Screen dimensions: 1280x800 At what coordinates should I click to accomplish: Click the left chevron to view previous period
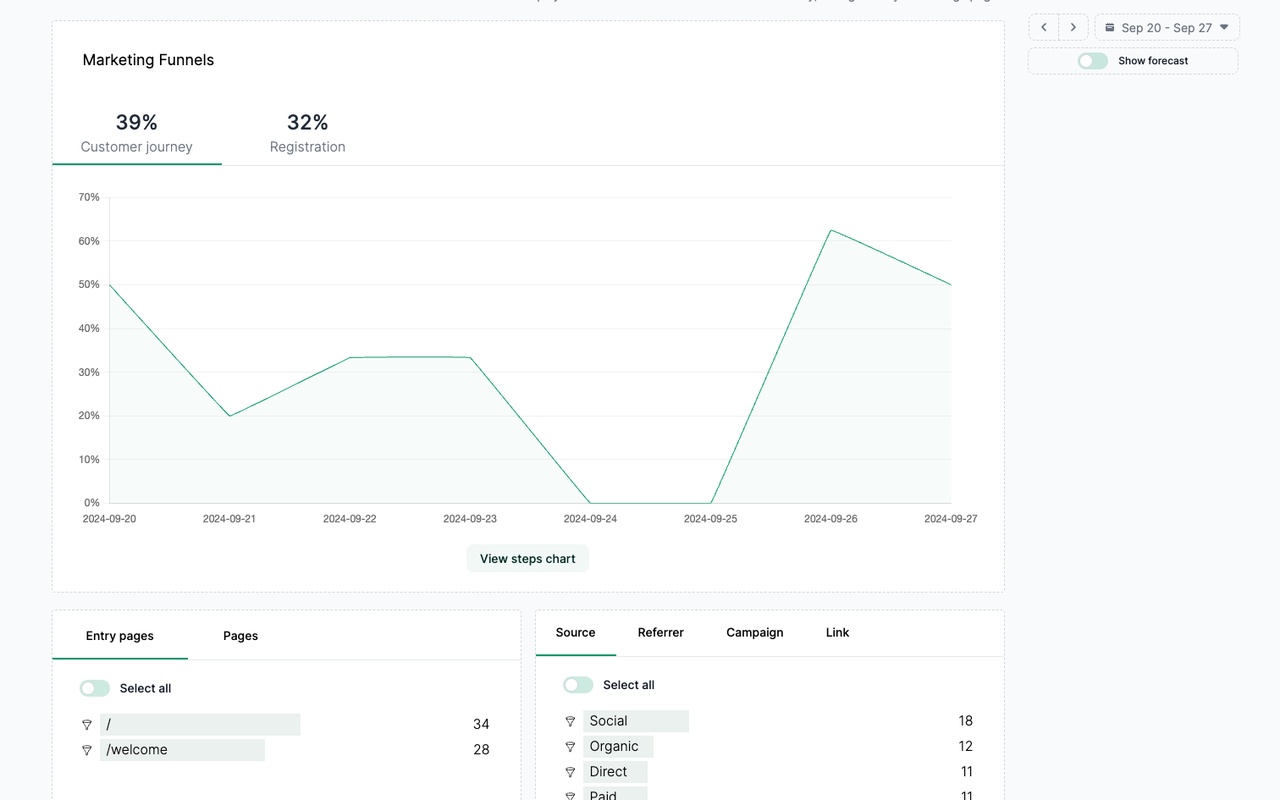[x=1043, y=27]
